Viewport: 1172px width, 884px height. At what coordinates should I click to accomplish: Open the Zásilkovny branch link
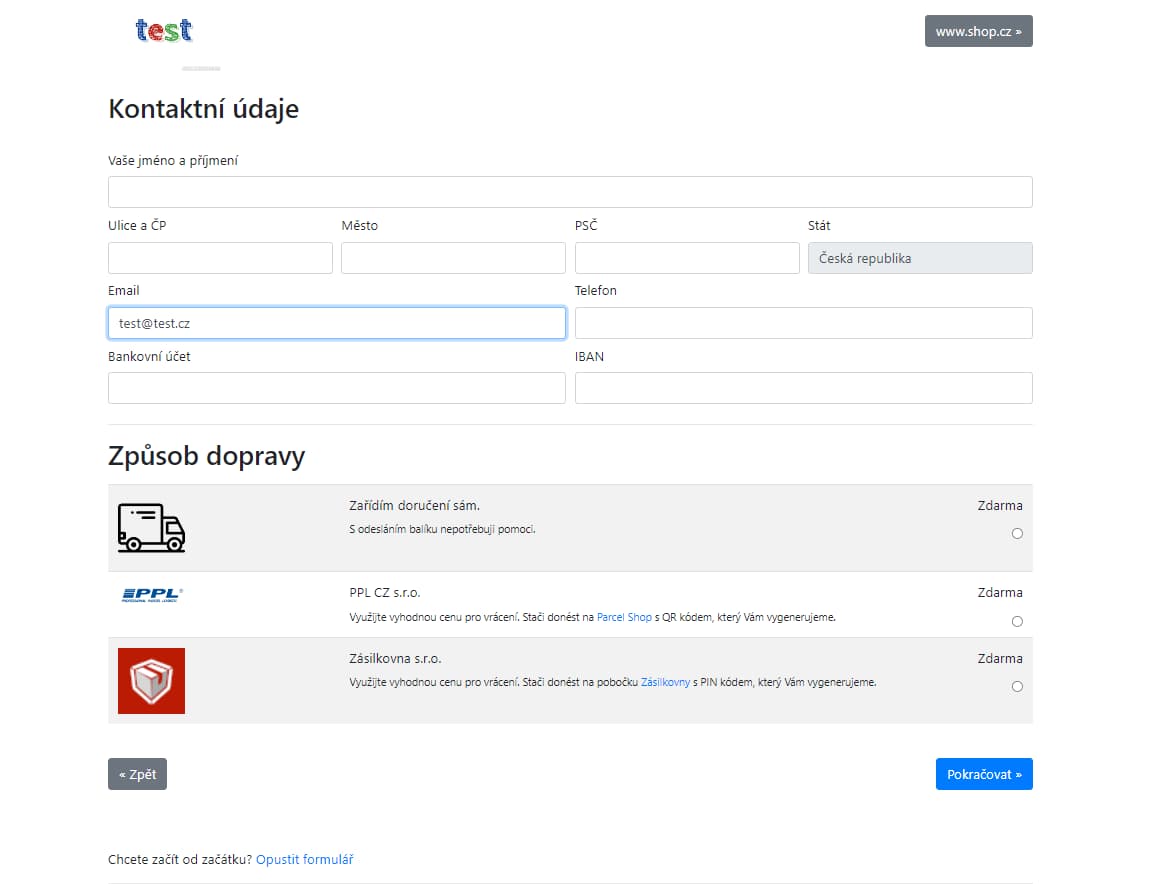pyautogui.click(x=665, y=682)
